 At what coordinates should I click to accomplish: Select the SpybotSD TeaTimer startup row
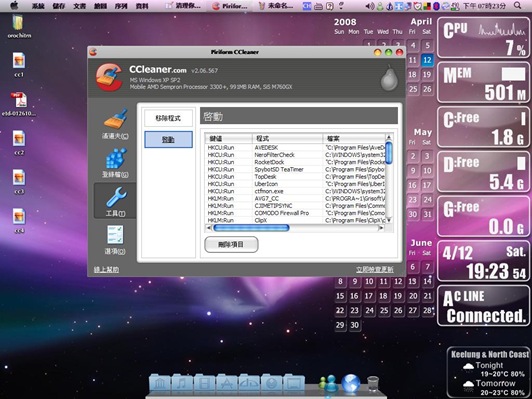point(295,169)
